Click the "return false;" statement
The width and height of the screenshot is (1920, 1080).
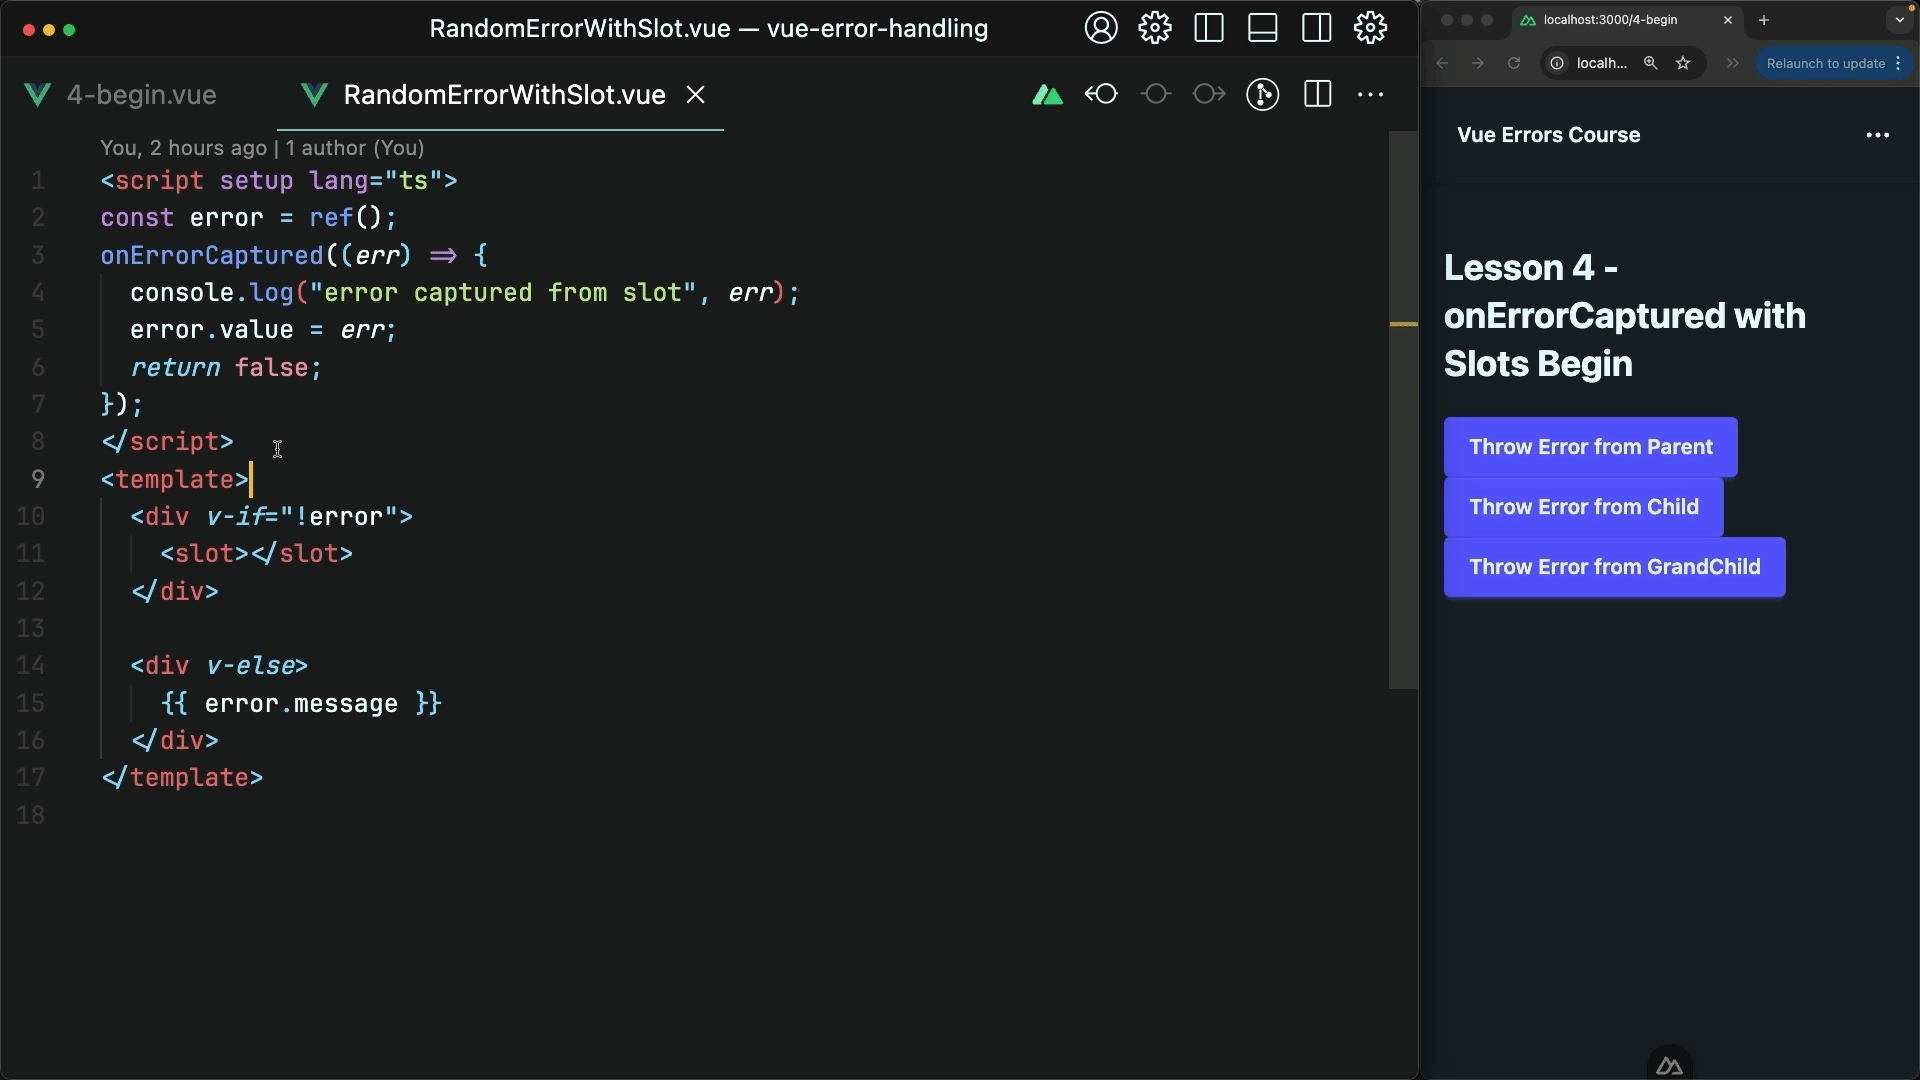[226, 368]
